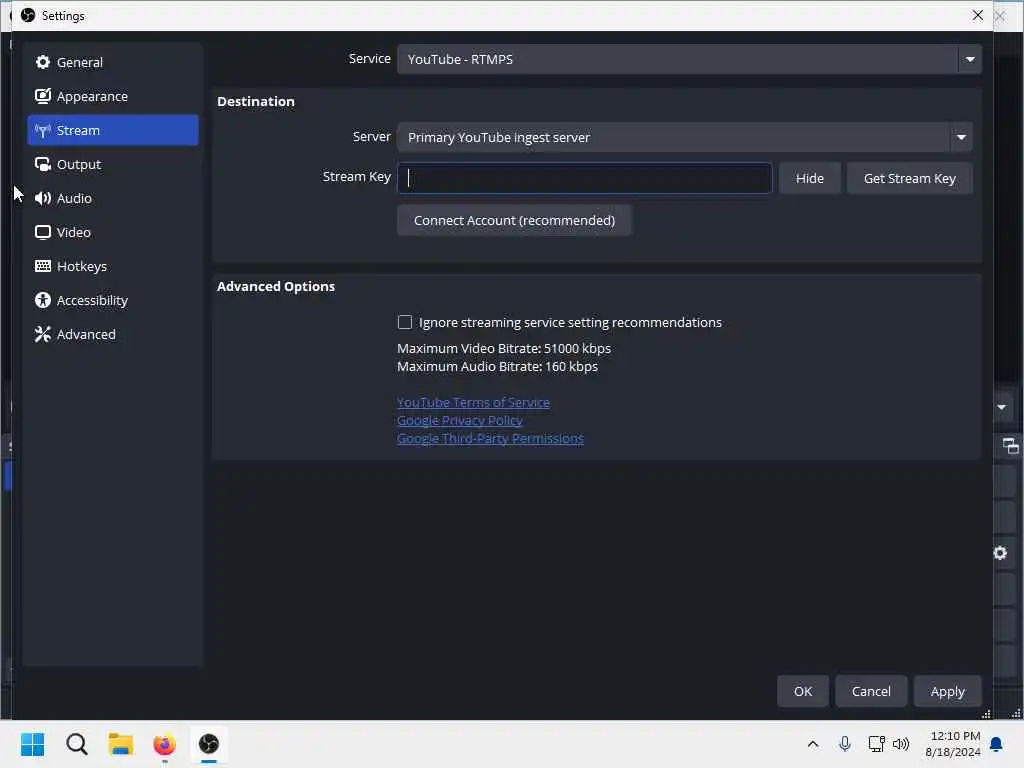Click the Advanced Options section heading

[x=276, y=286]
